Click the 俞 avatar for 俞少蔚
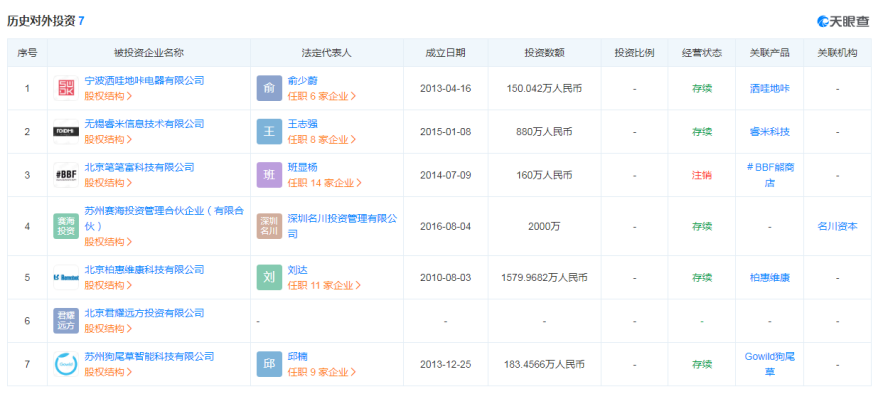Image resolution: width=883 pixels, height=399 pixels. tap(269, 88)
